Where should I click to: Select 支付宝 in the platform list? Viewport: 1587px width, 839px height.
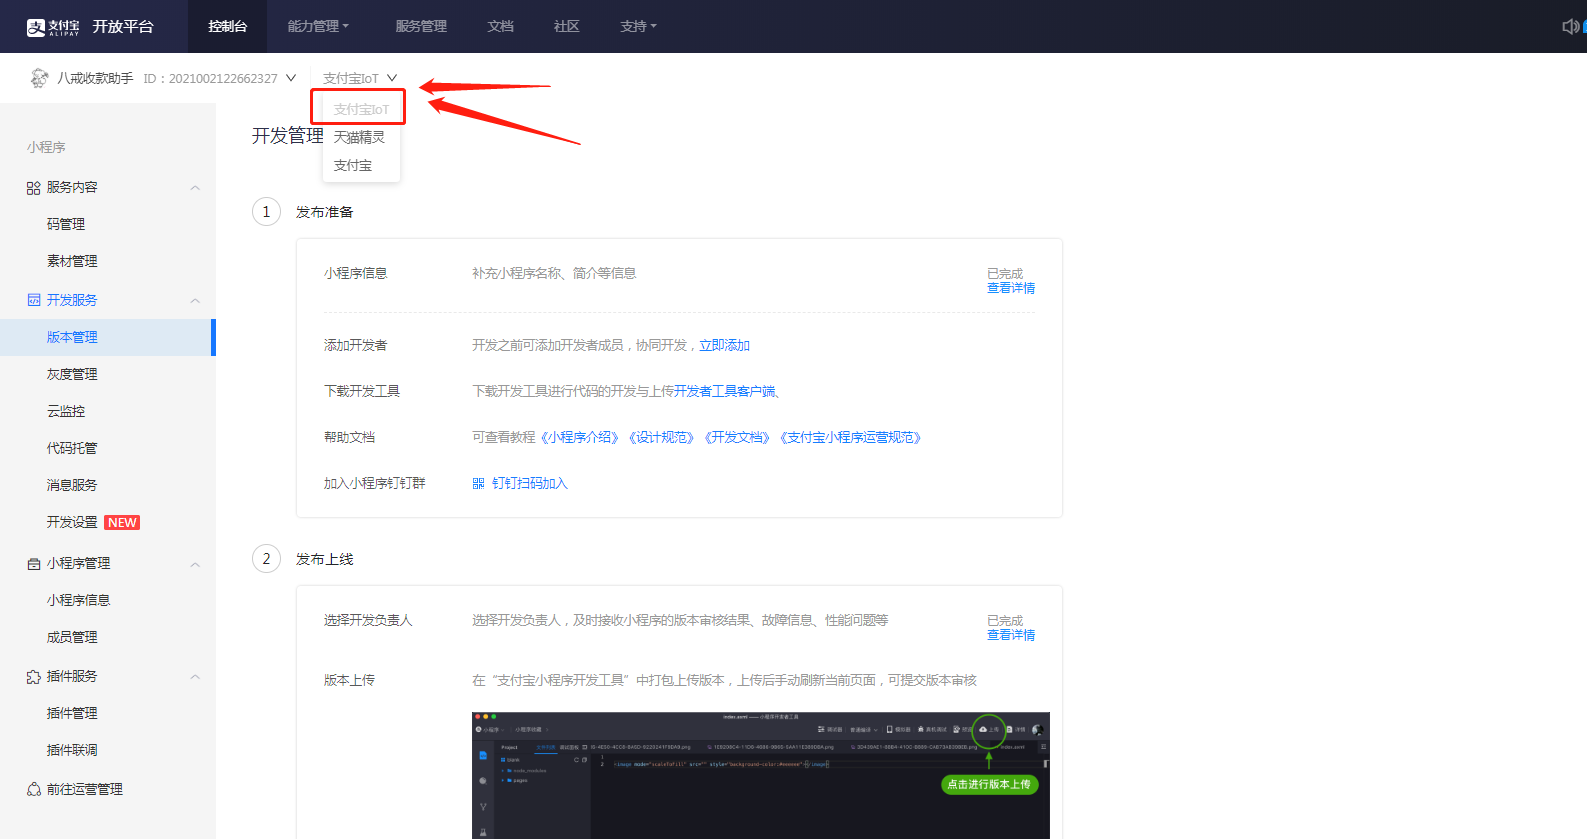(353, 165)
